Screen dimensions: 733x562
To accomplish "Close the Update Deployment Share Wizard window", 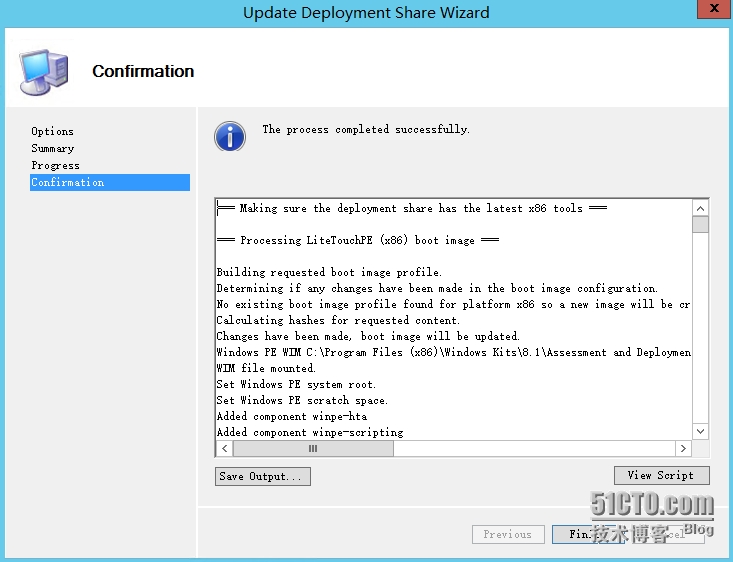I will click(714, 9).
